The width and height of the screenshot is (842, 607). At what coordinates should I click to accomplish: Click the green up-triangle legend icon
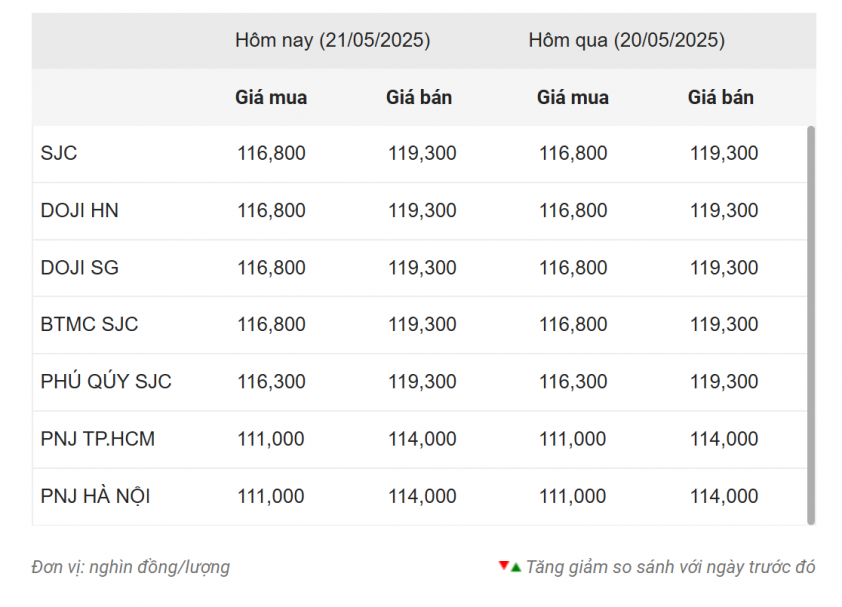pos(516,567)
